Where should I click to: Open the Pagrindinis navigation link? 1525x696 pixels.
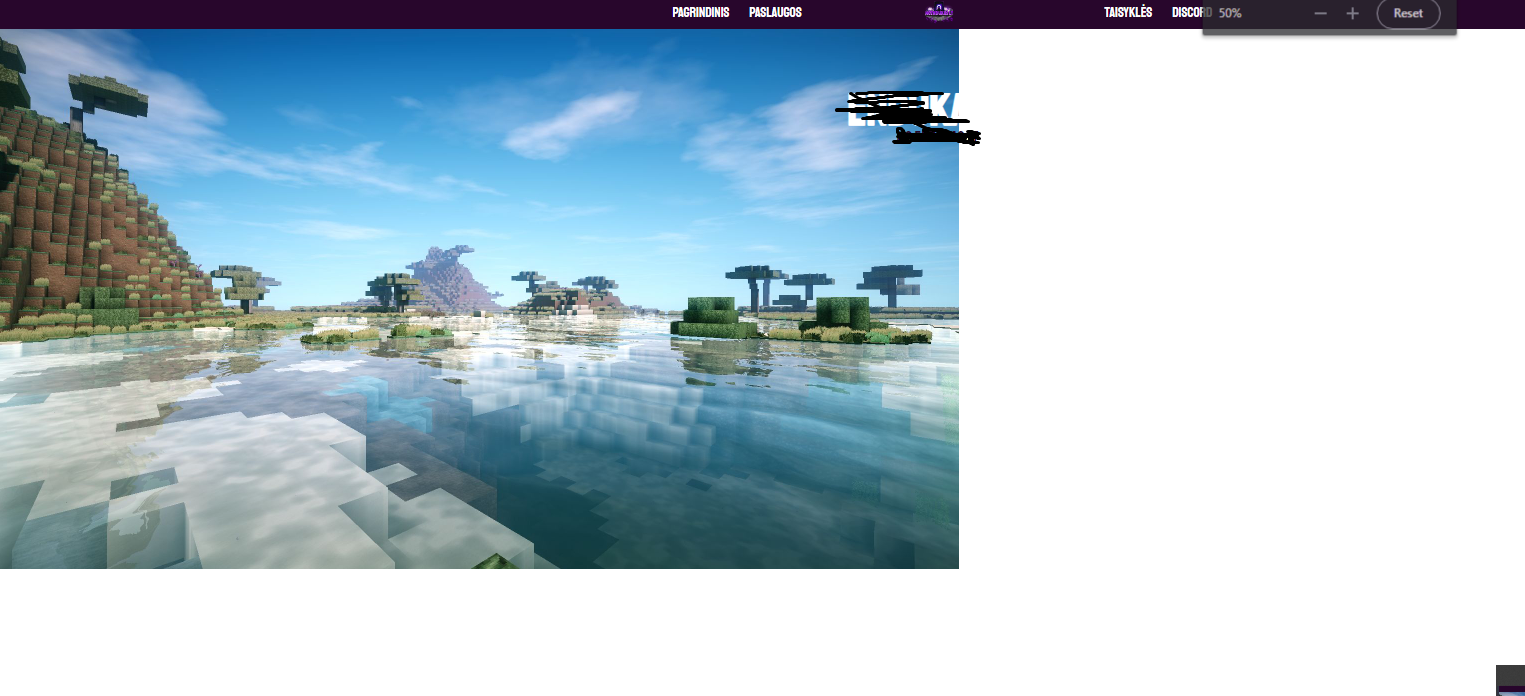click(701, 13)
